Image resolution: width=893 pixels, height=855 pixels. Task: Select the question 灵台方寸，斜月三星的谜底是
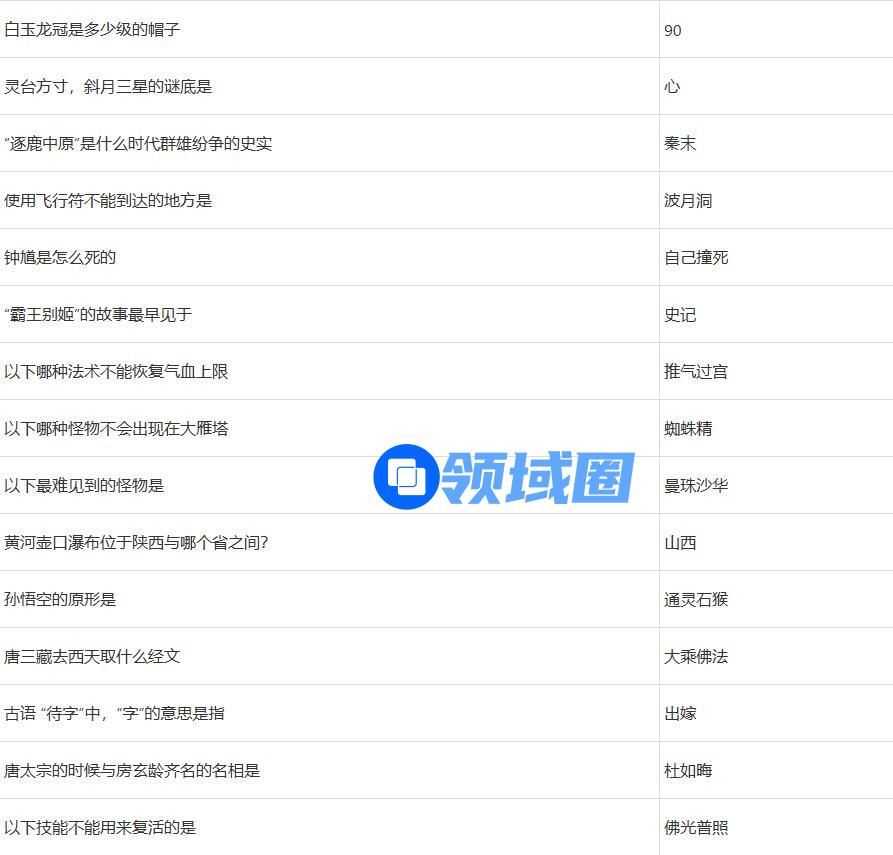pos(108,87)
